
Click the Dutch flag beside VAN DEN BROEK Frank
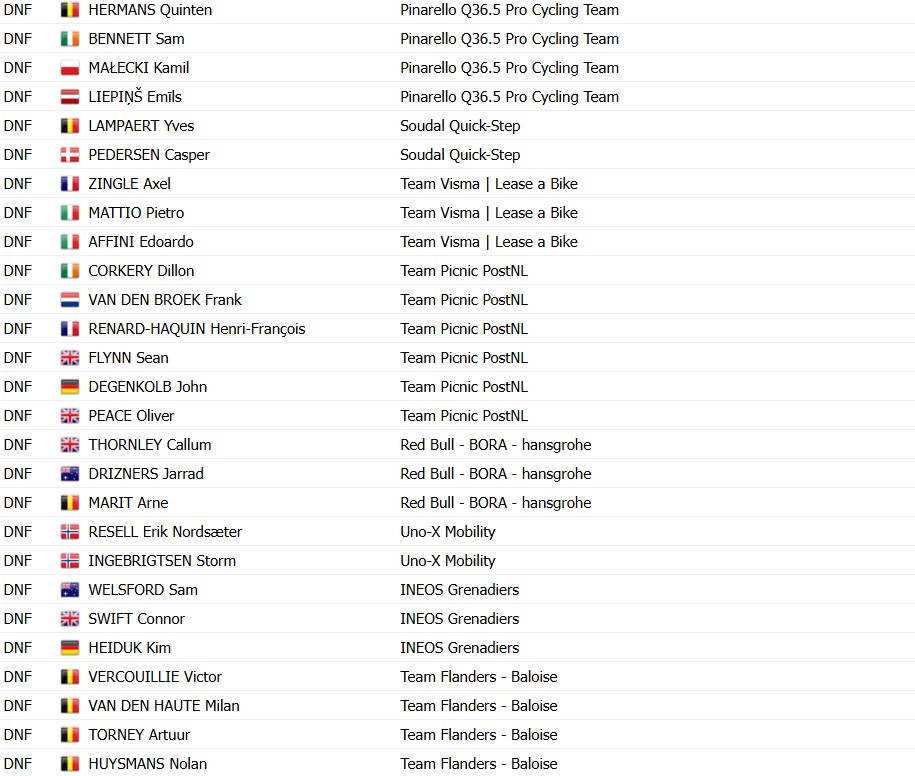(x=69, y=300)
